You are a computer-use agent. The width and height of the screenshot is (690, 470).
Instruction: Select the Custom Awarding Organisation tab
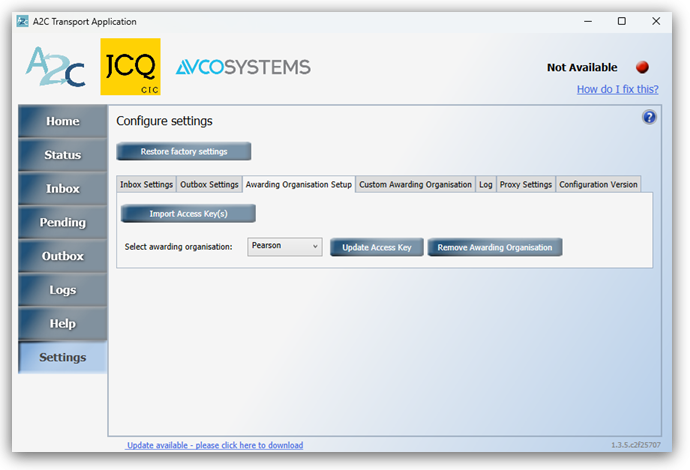(x=415, y=184)
